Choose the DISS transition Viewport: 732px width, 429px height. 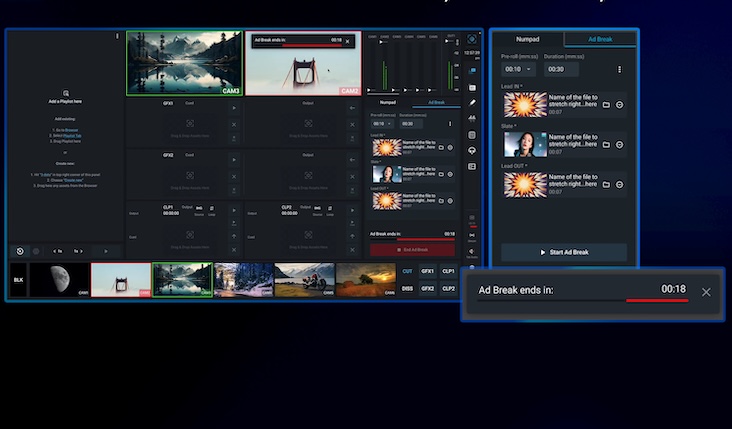[x=407, y=288]
